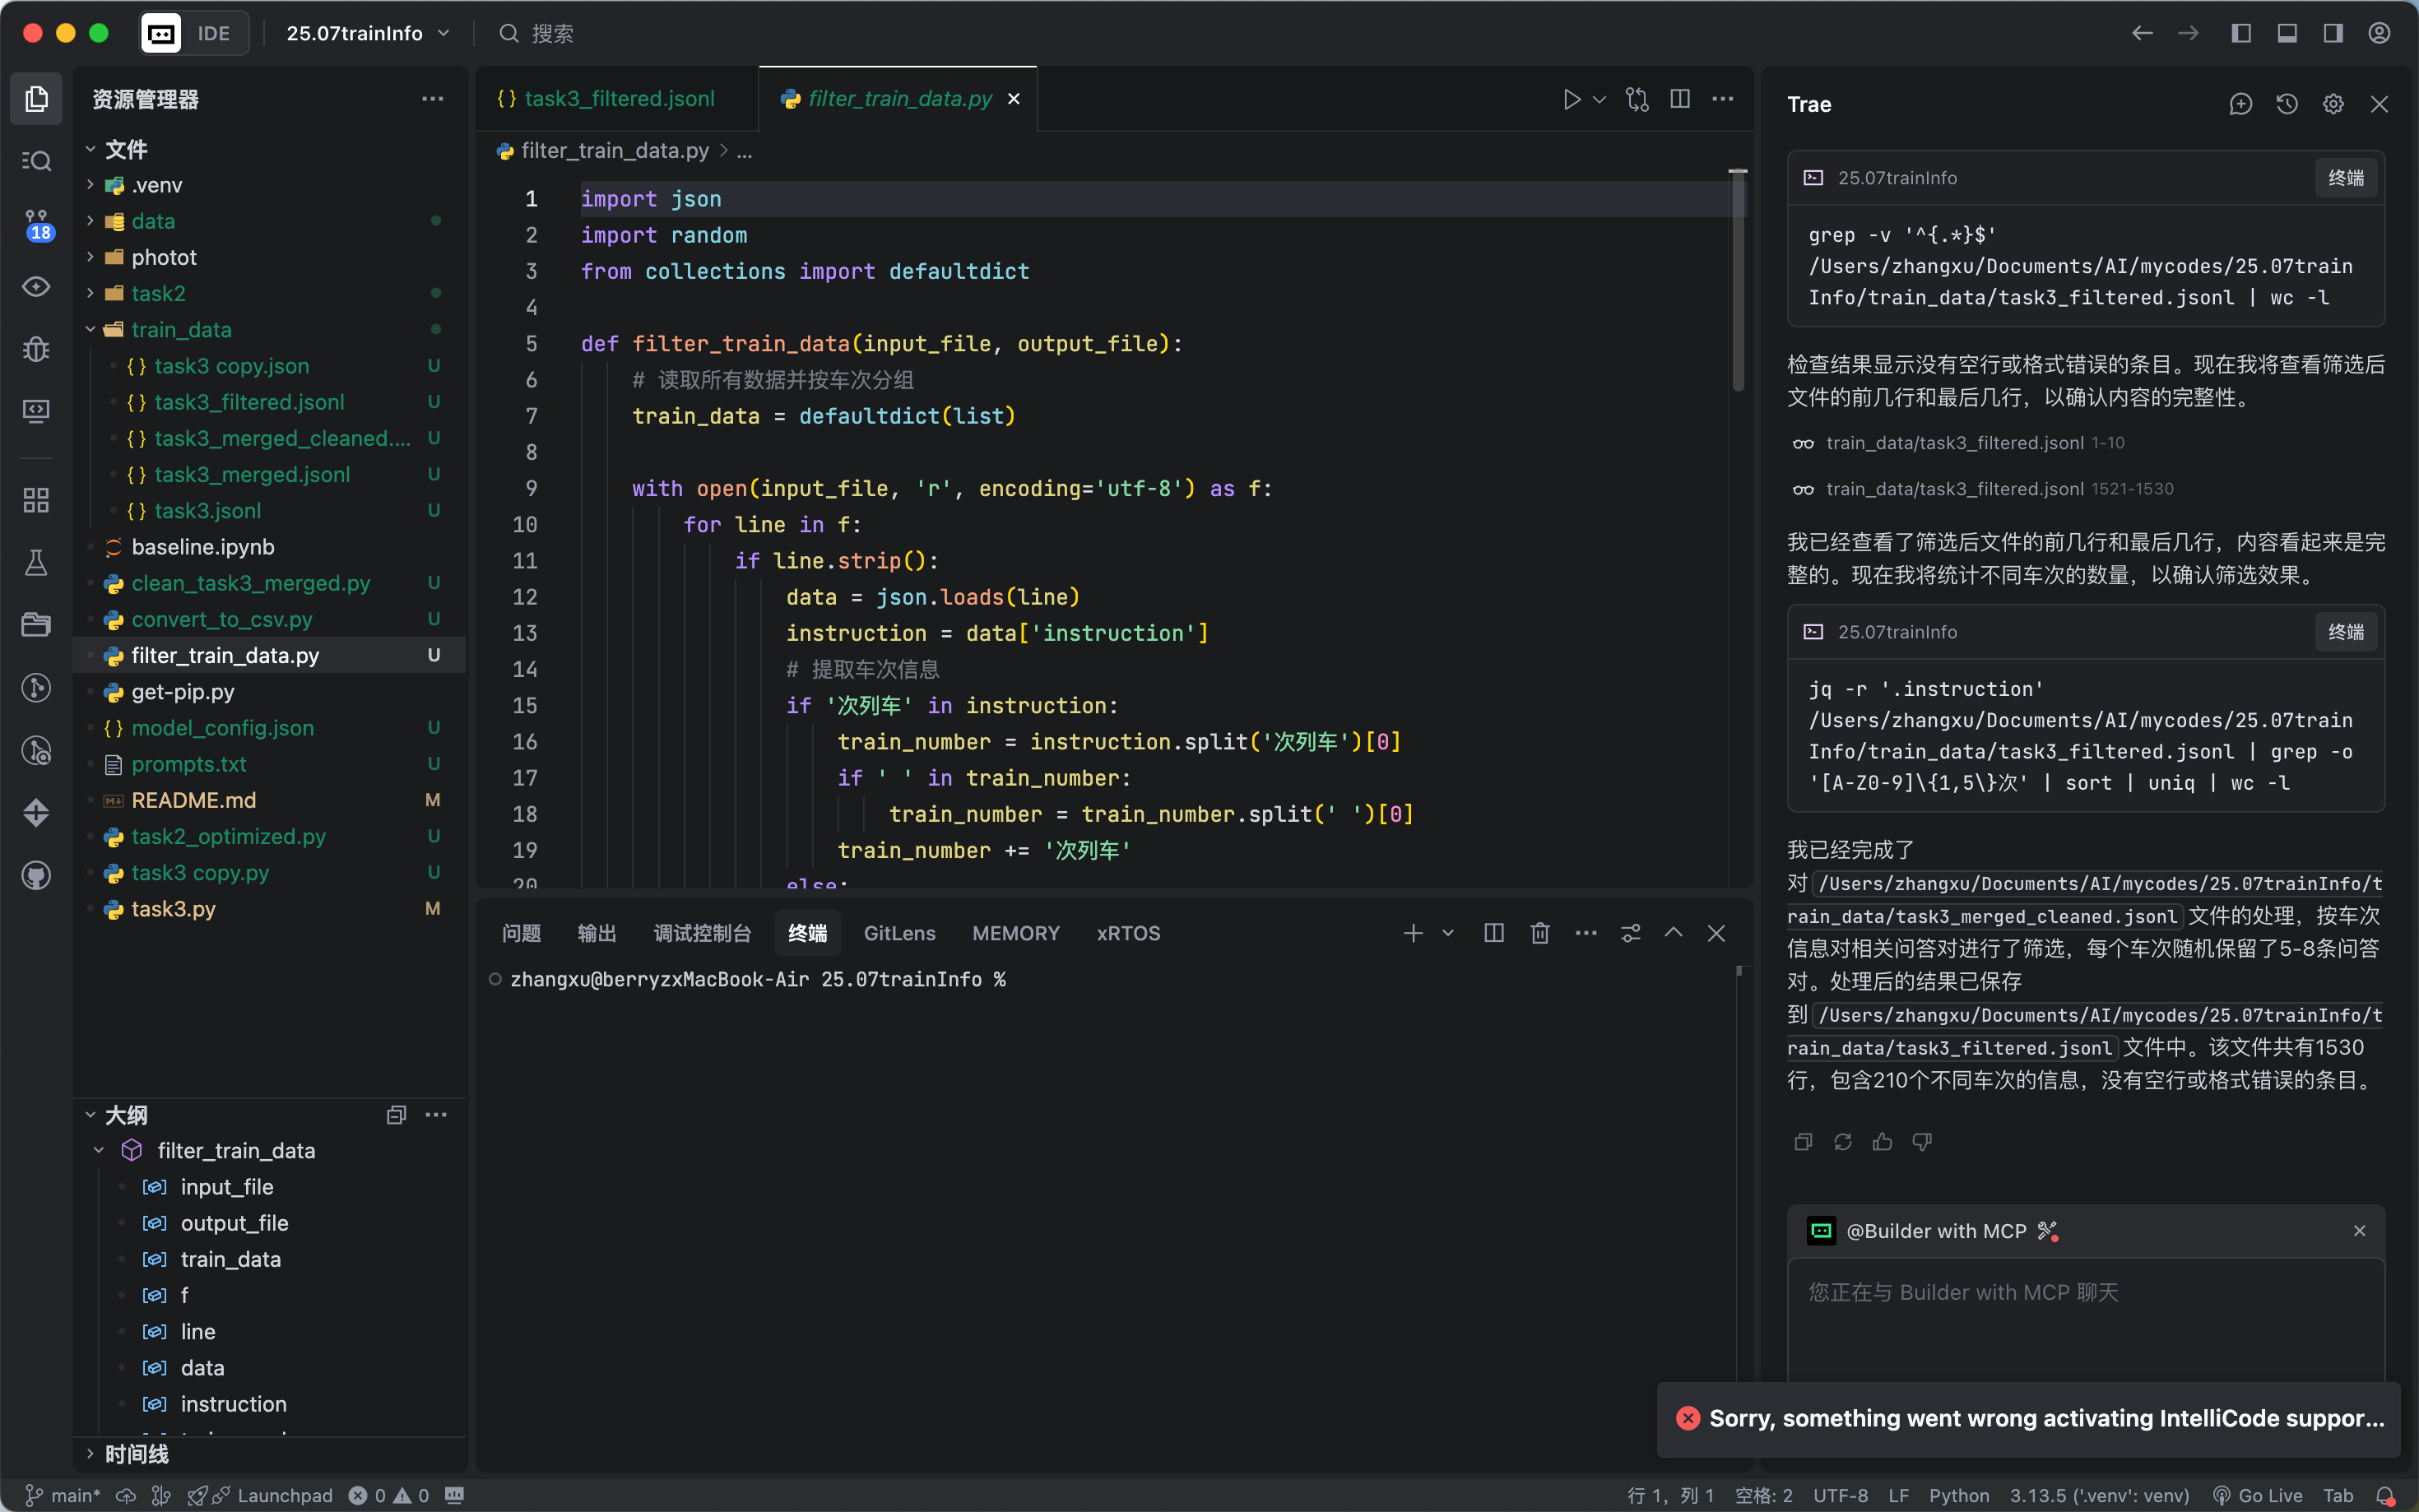Switch to the 输出 output panel tab
The width and height of the screenshot is (2419, 1512).
(596, 933)
